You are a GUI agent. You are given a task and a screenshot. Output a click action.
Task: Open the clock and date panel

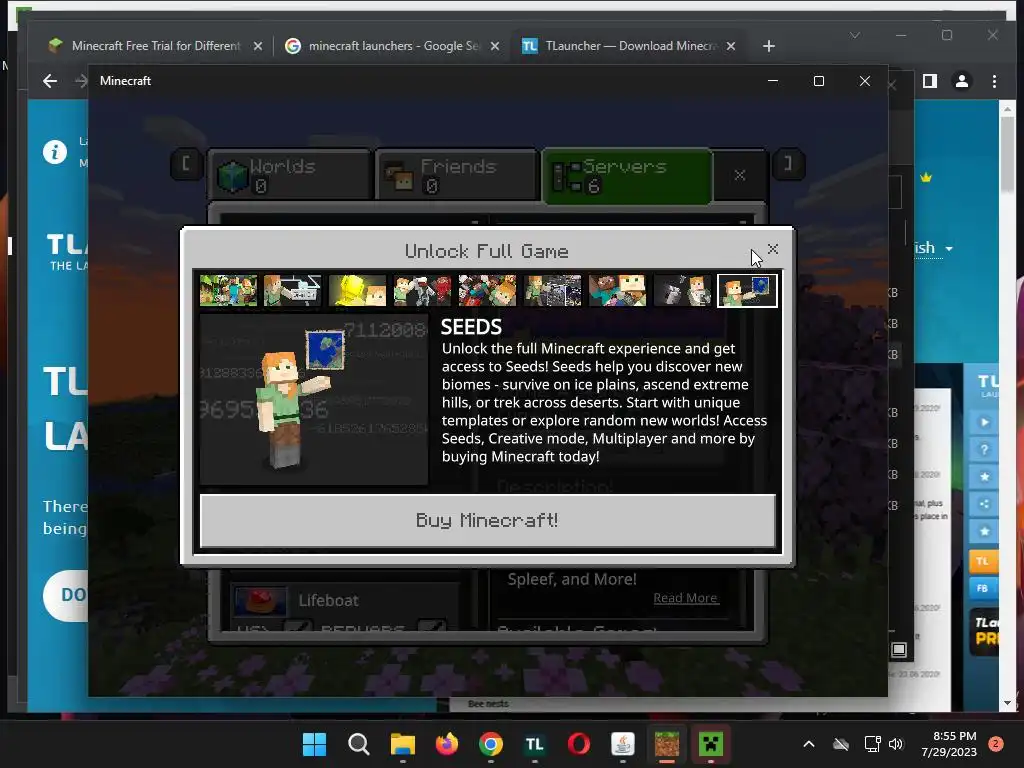point(949,744)
